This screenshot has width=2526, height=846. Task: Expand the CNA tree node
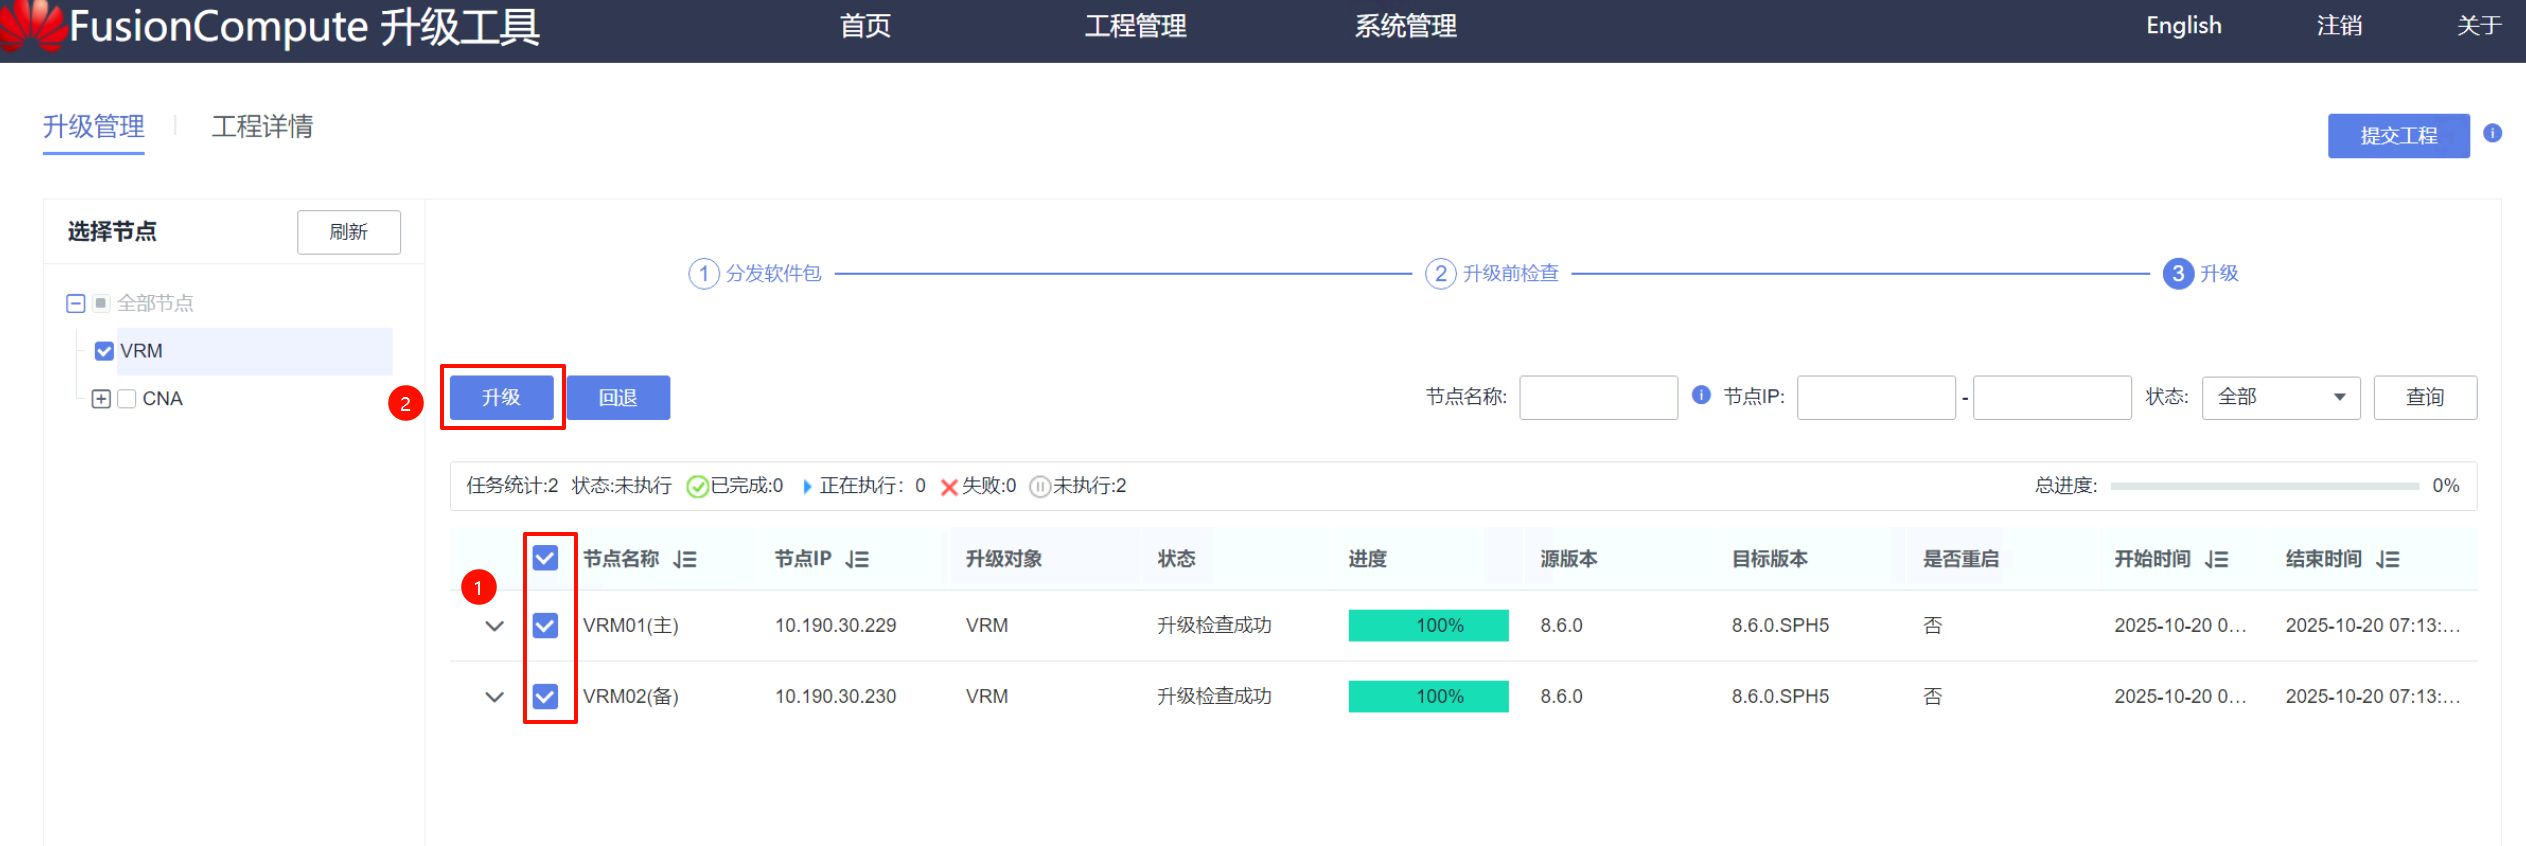[x=101, y=399]
